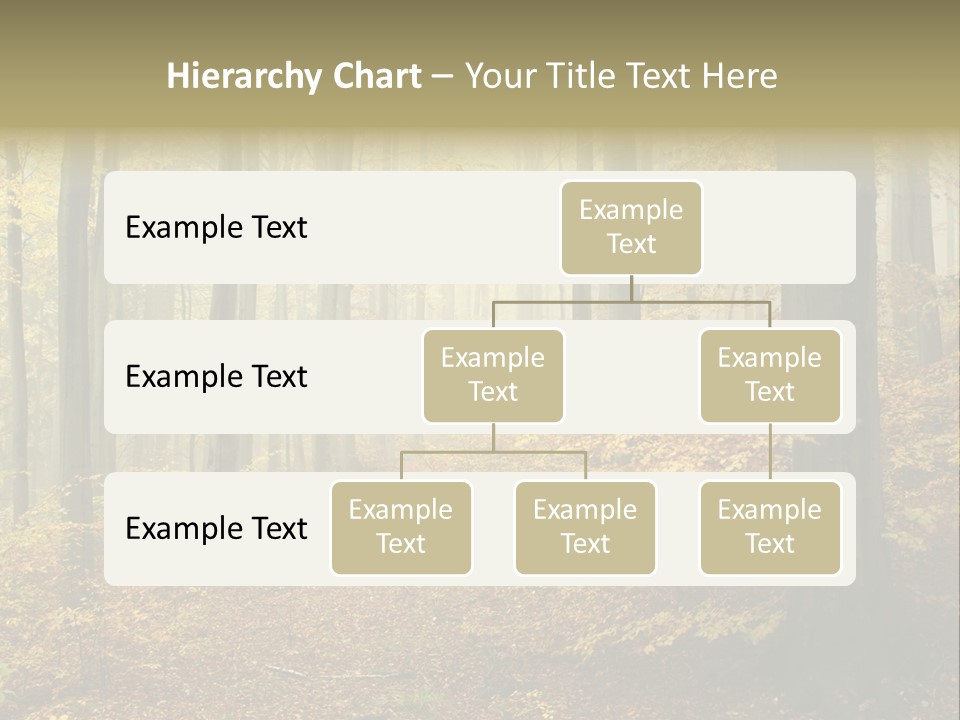The width and height of the screenshot is (960, 720).
Task: Click the connector line below the top node
Action: pyautogui.click(x=631, y=290)
